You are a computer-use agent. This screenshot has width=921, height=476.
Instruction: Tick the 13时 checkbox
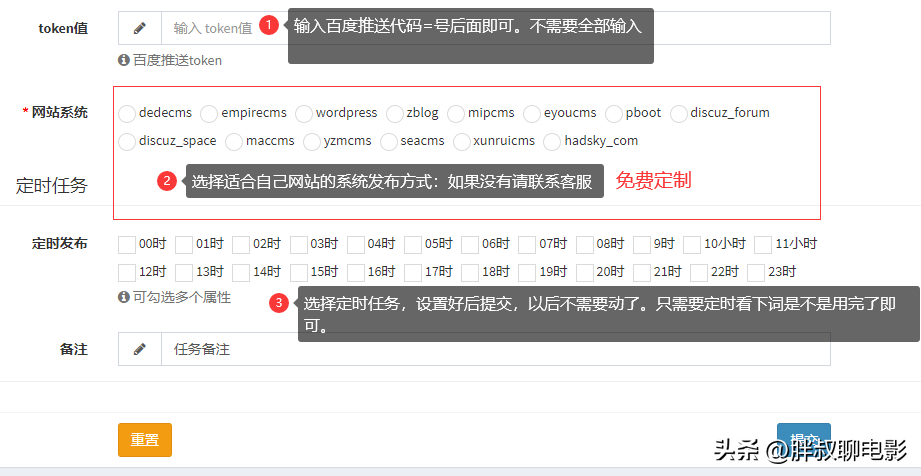[x=184, y=273]
